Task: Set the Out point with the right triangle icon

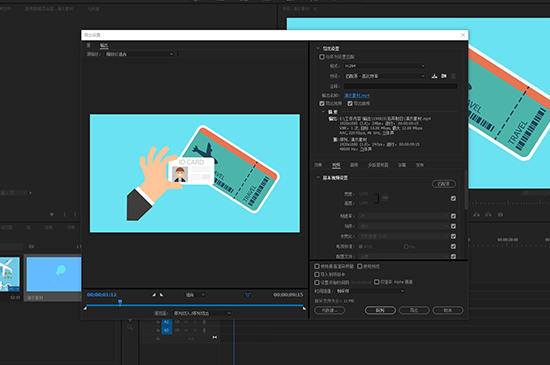Action: [x=161, y=295]
